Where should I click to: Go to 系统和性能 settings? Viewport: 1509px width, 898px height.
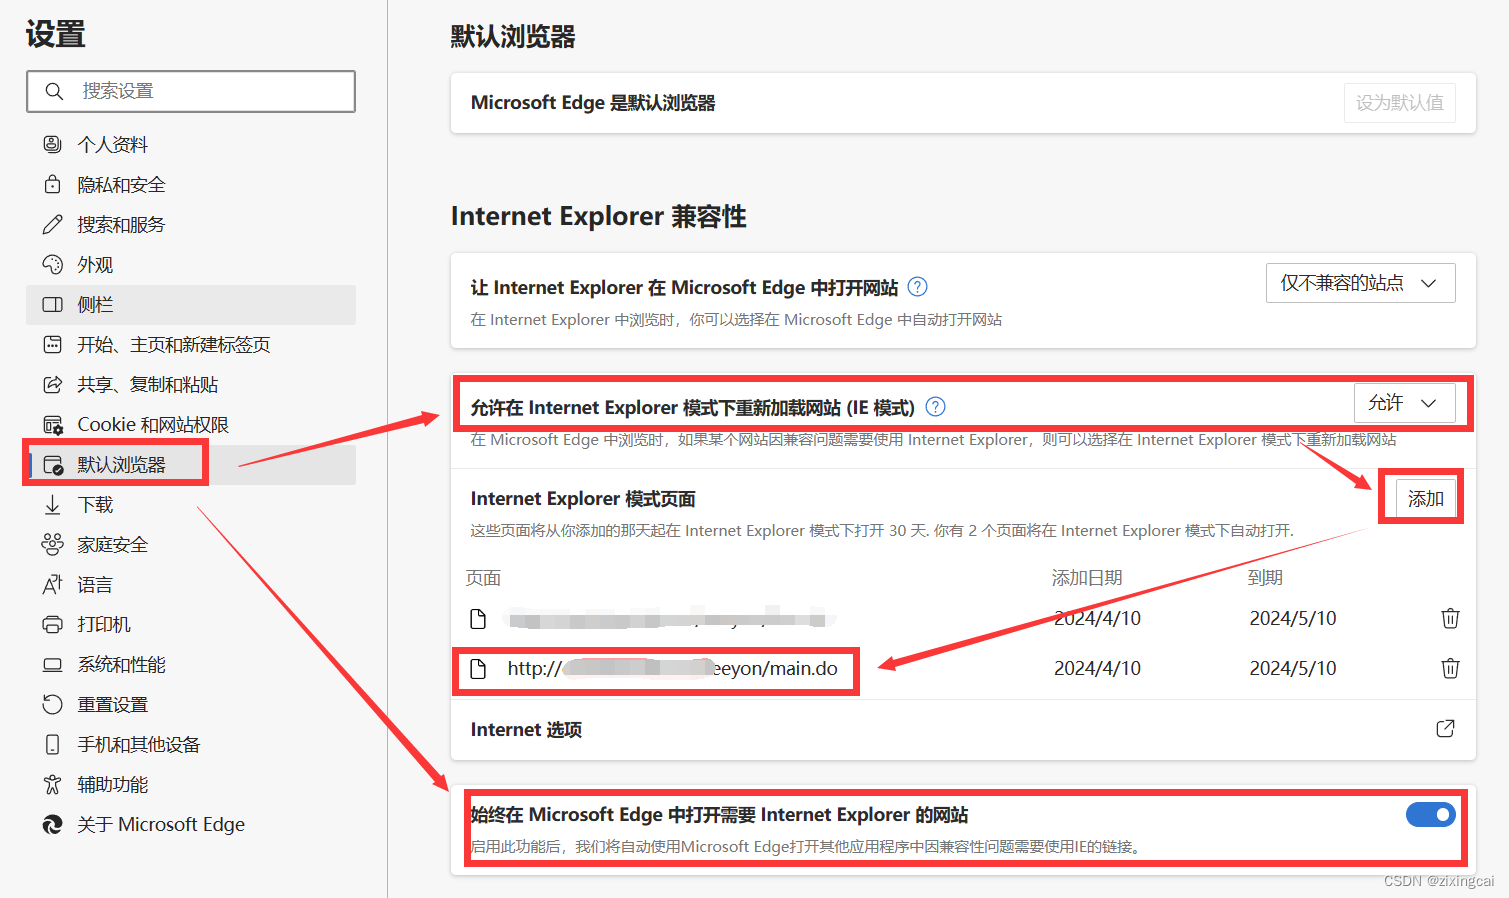click(x=191, y=664)
